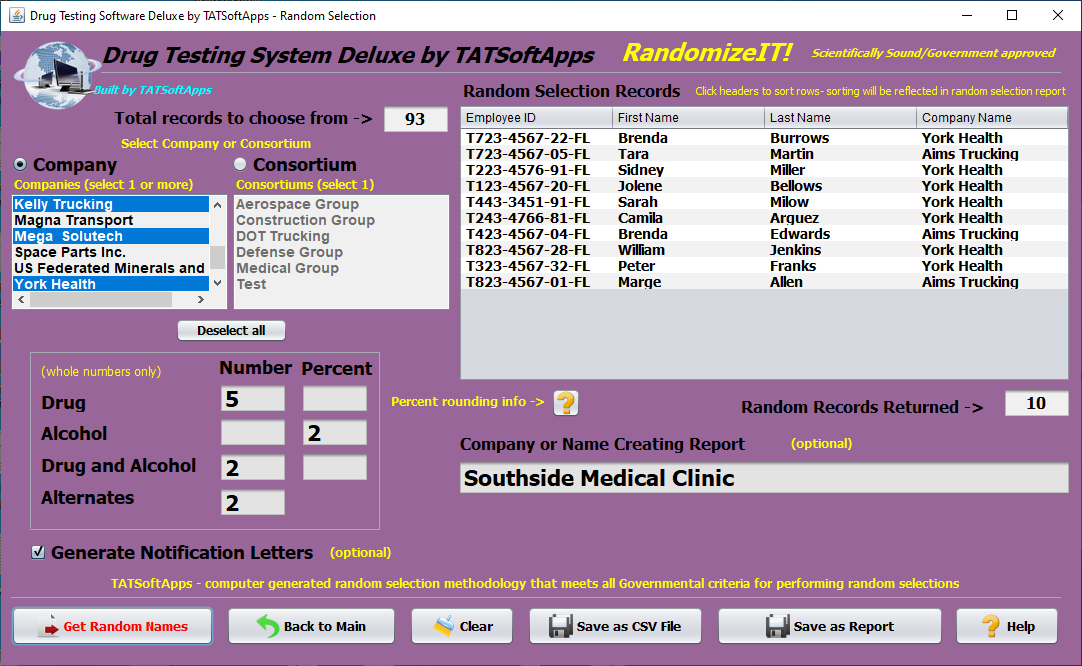The width and height of the screenshot is (1082, 666).
Task: Click the Clear button
Action: click(462, 626)
